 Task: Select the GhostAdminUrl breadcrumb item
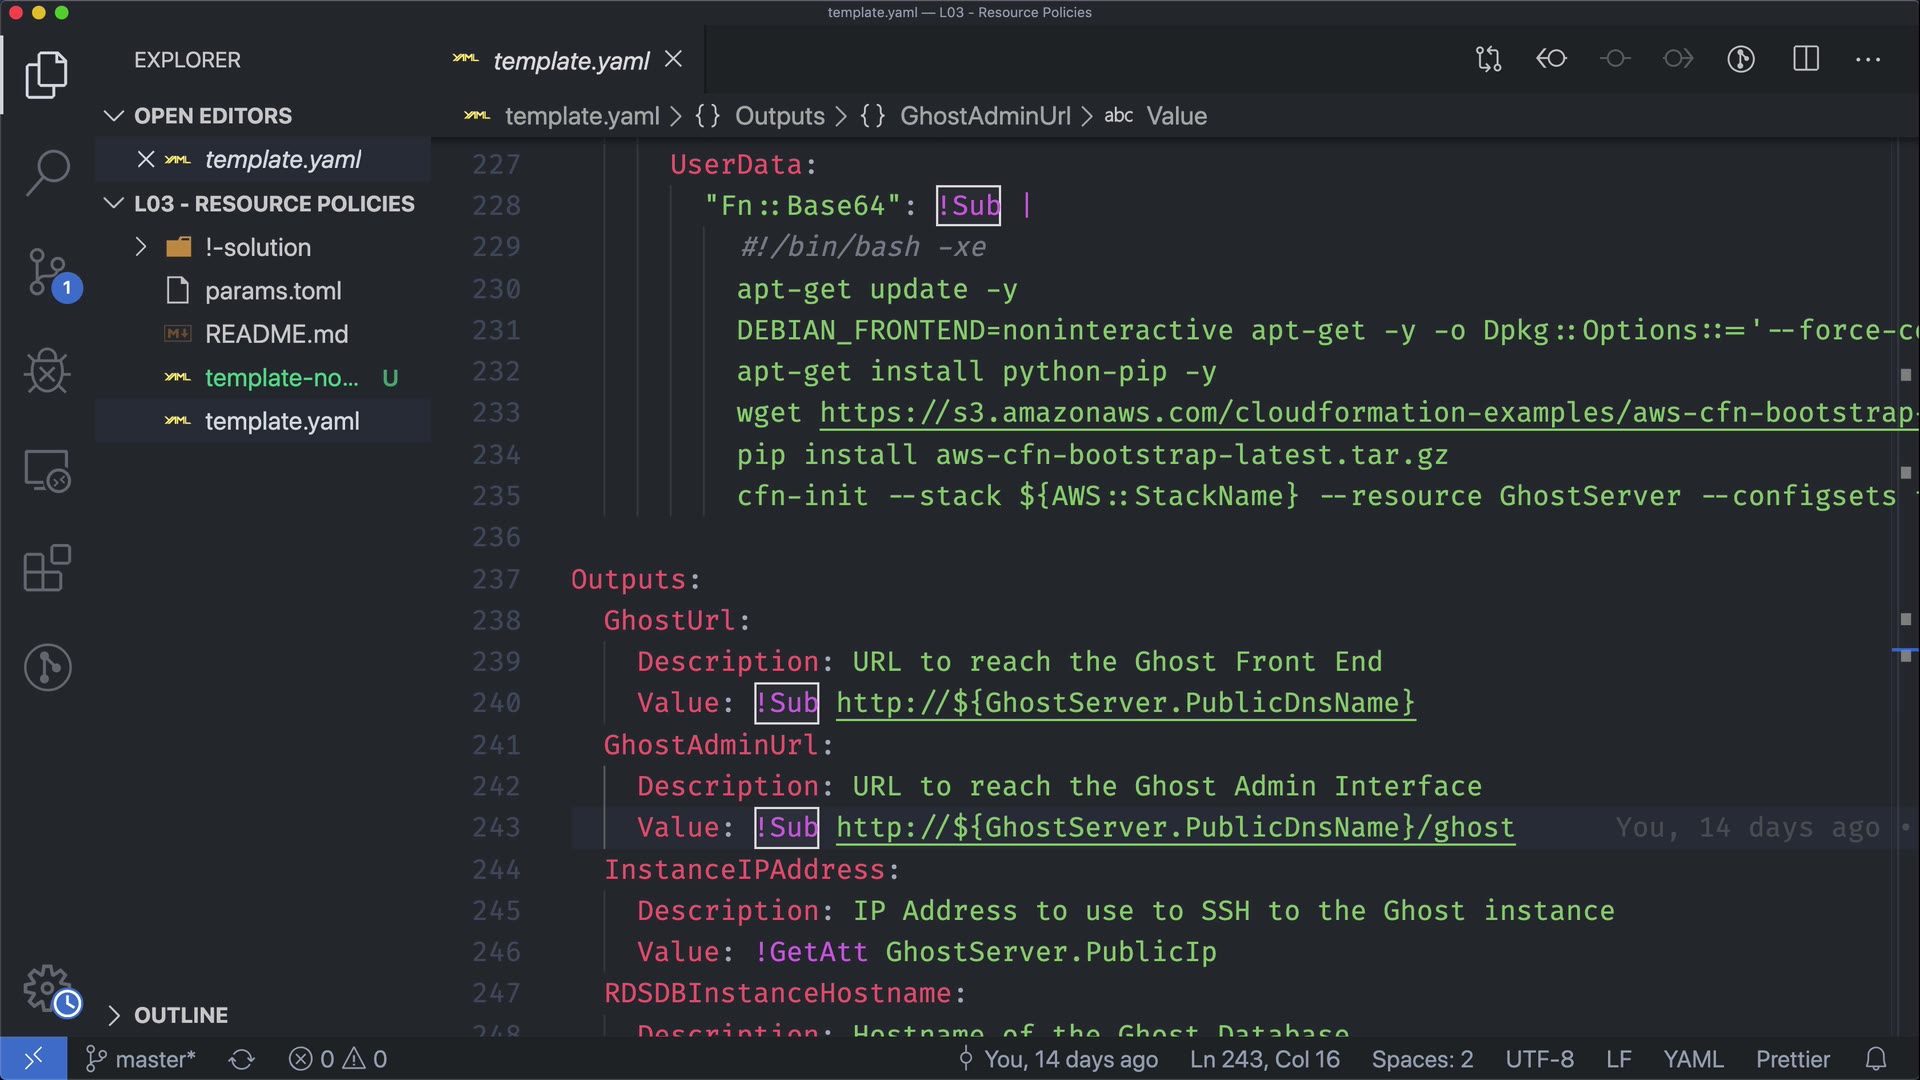coord(984,116)
